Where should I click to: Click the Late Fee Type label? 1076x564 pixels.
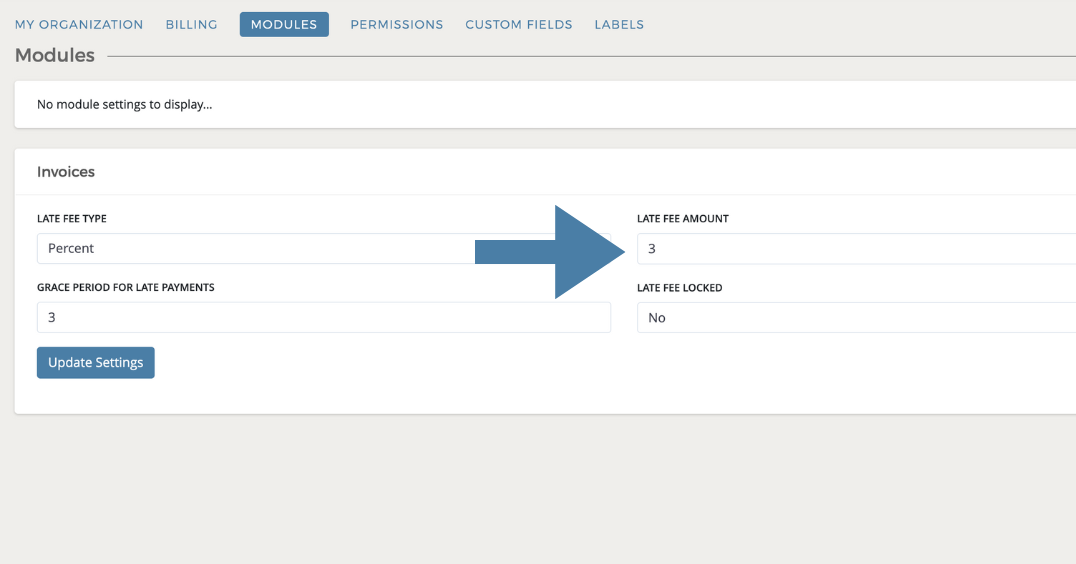(x=72, y=218)
